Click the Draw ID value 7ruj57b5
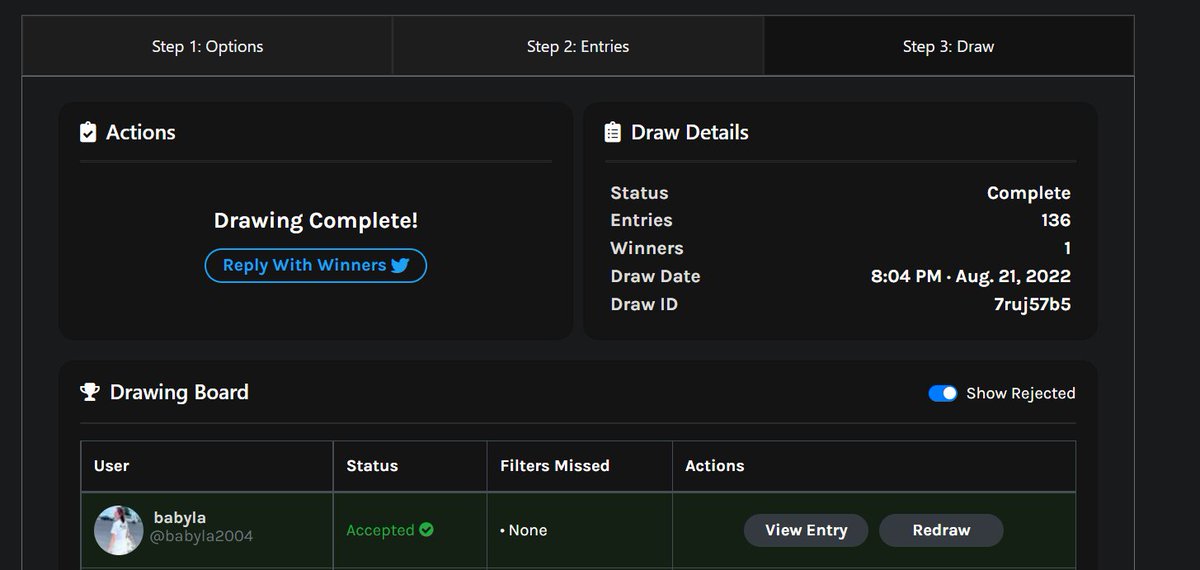Screen dimensions: 1200x570 click(1032, 304)
